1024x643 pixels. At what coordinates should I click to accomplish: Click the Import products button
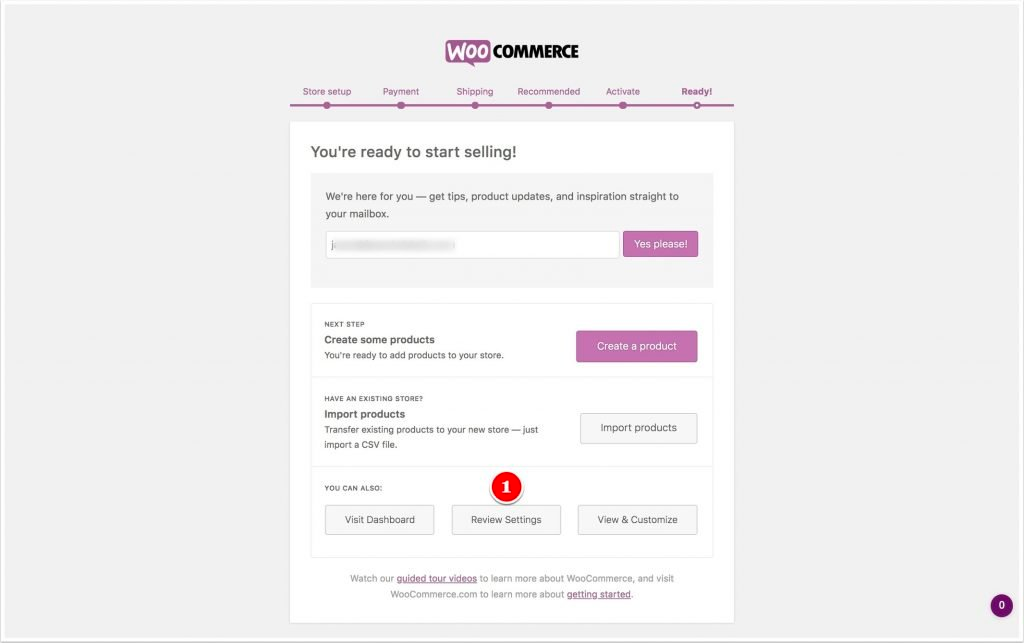click(638, 428)
